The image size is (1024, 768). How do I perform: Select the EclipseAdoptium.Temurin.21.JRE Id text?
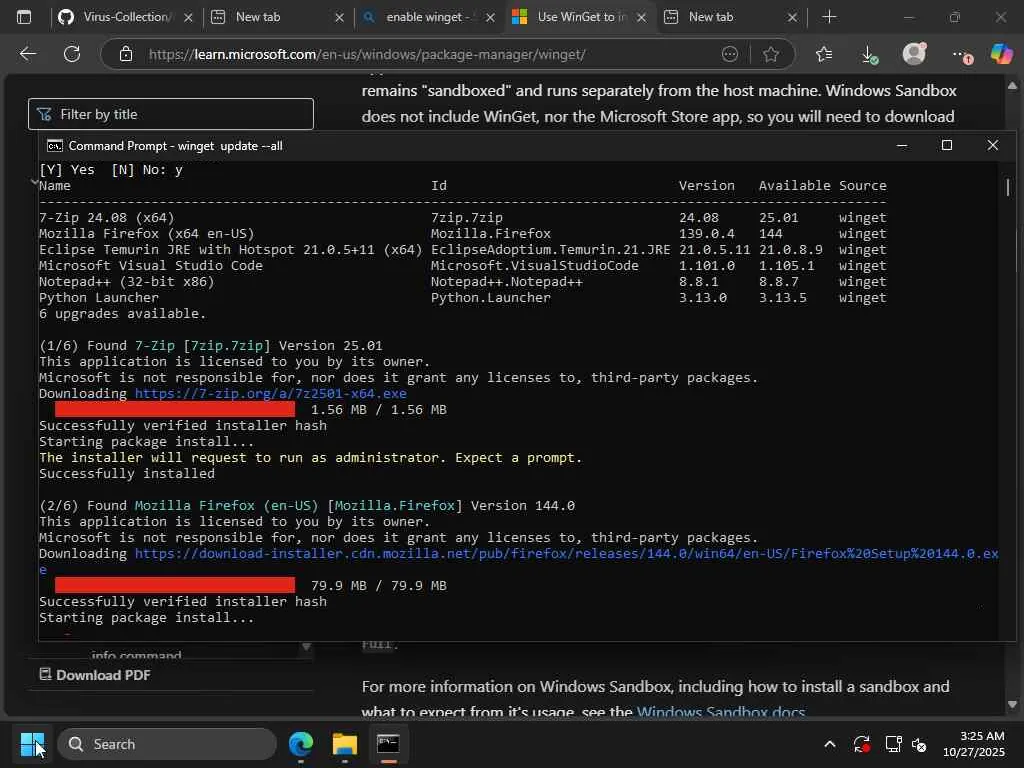[x=551, y=249]
